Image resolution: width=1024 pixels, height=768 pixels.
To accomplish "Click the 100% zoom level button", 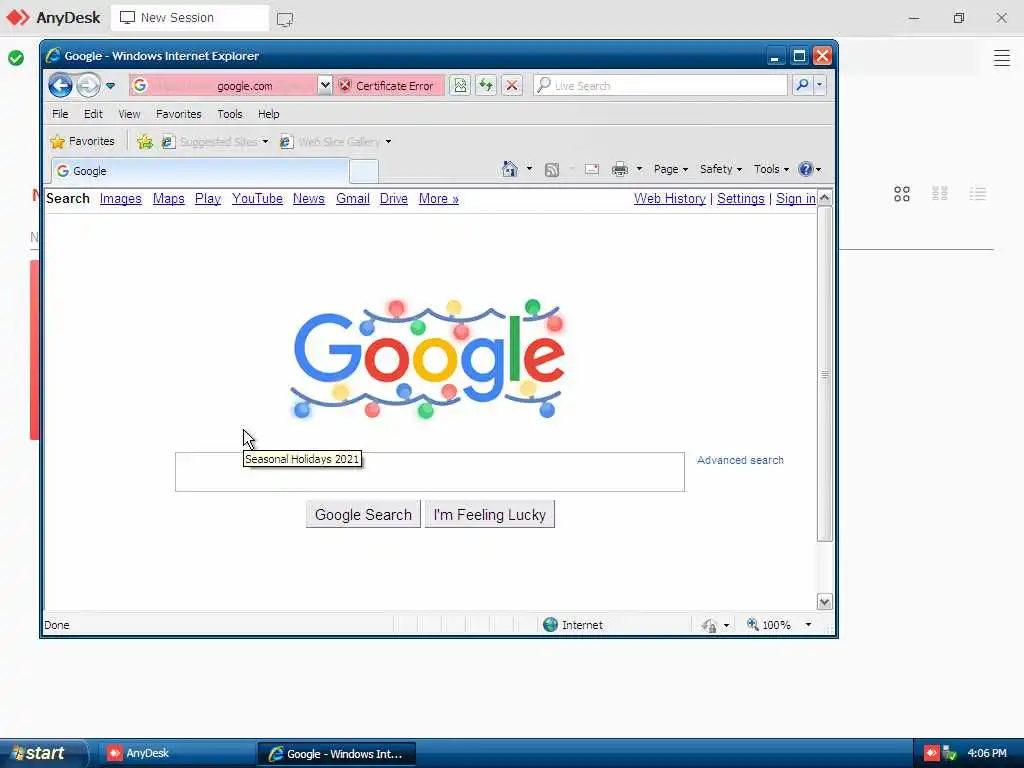I will click(x=769, y=625).
